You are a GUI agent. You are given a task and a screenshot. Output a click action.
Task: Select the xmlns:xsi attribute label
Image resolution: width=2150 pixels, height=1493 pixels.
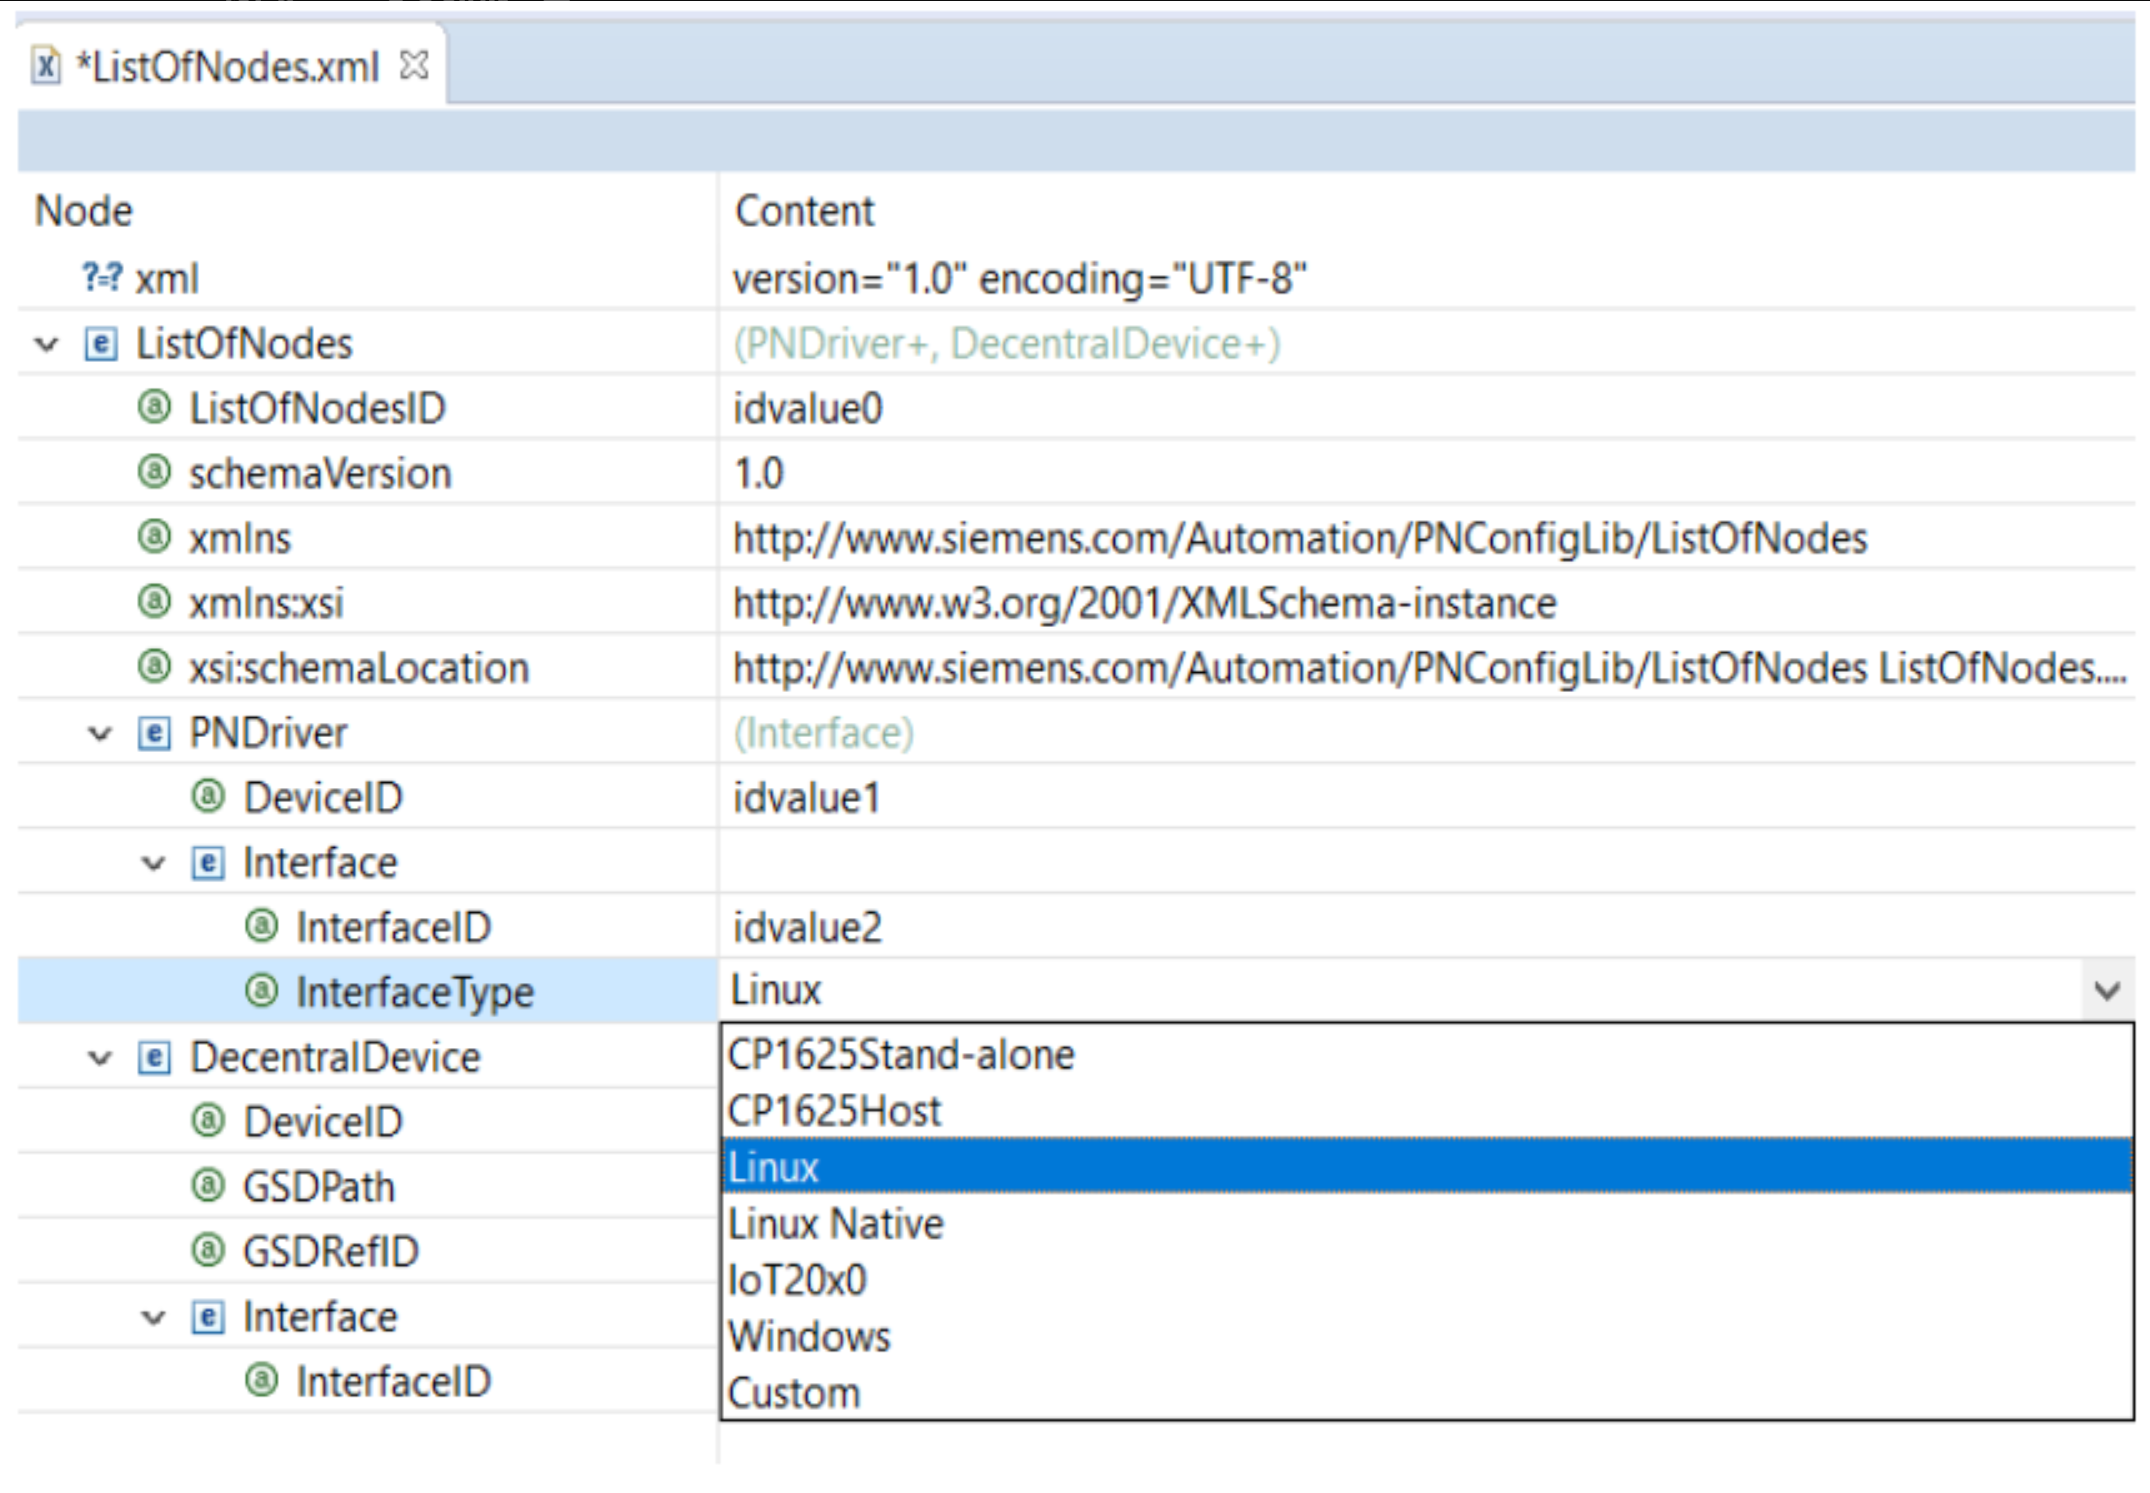pyautogui.click(x=266, y=603)
